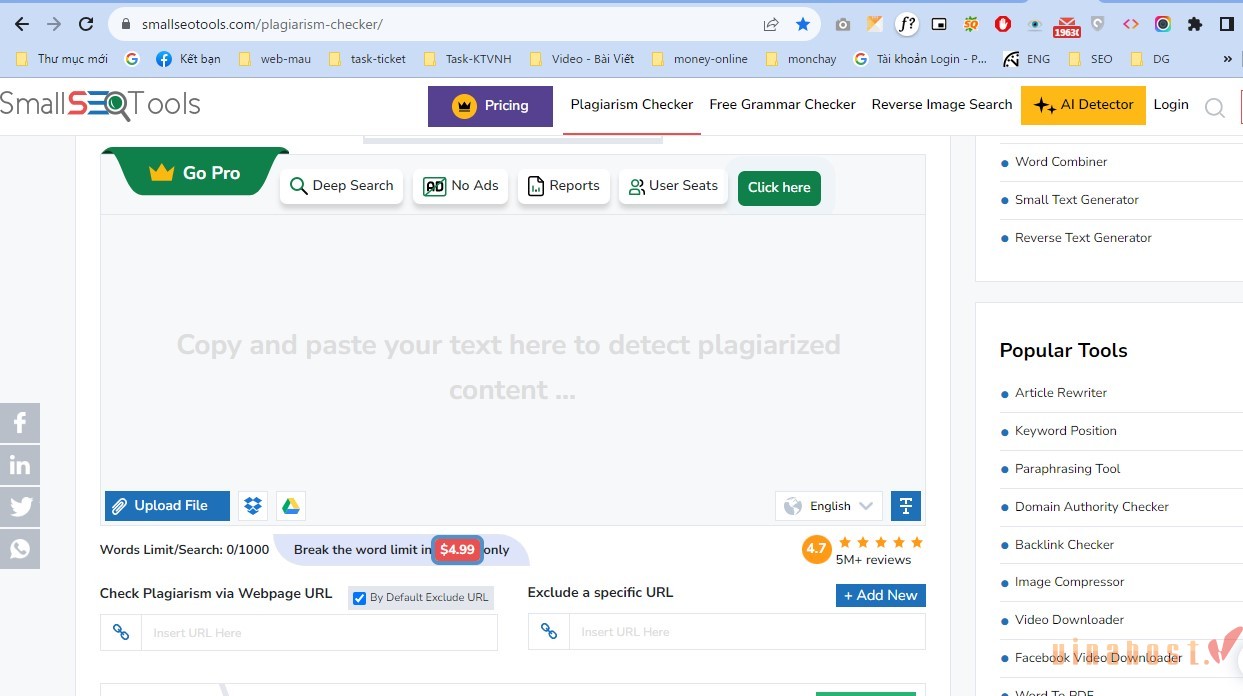The width and height of the screenshot is (1243, 696).
Task: Share via the Twitter sidebar icon
Action: click(x=20, y=506)
